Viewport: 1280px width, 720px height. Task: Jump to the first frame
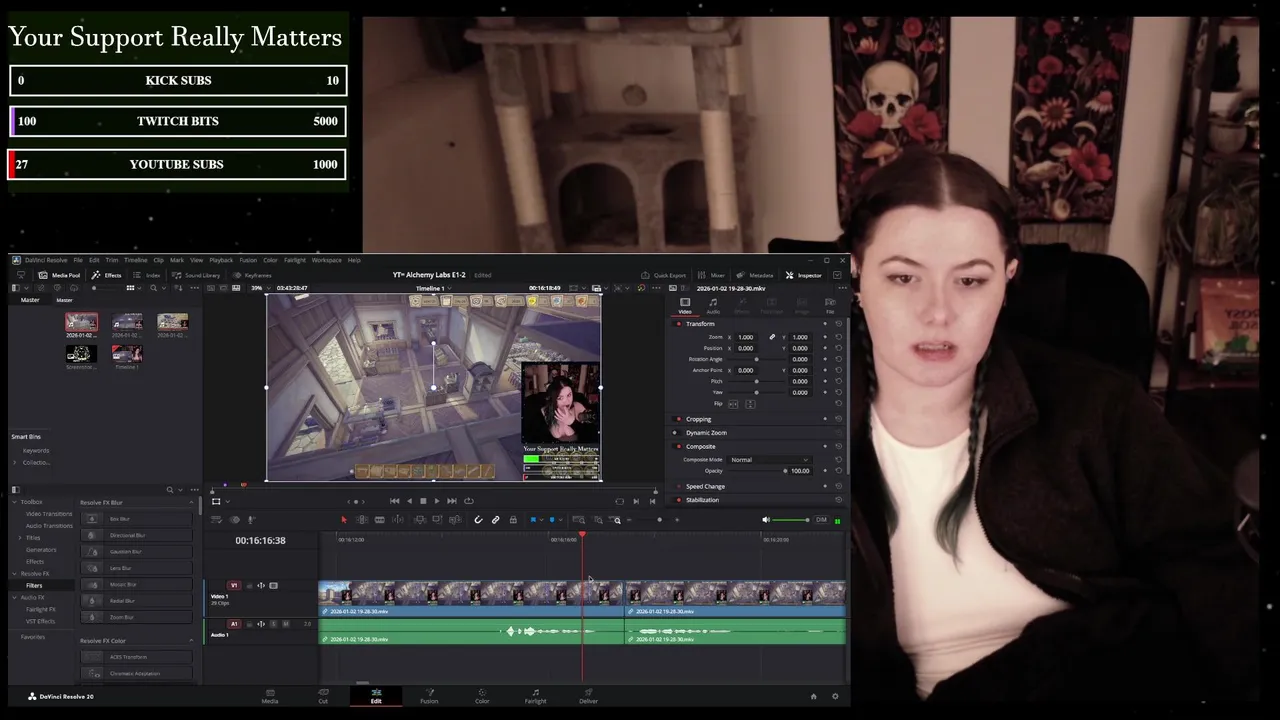[x=395, y=501]
